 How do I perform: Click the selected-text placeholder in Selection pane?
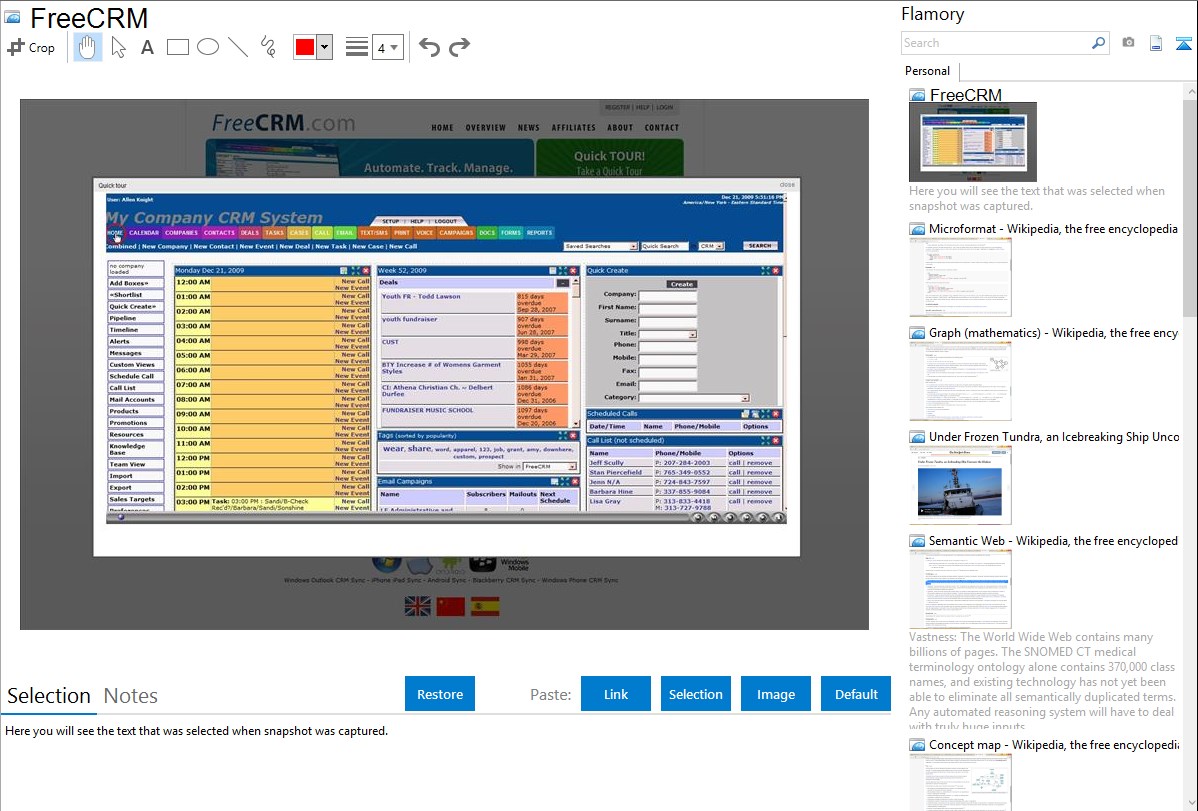point(196,731)
